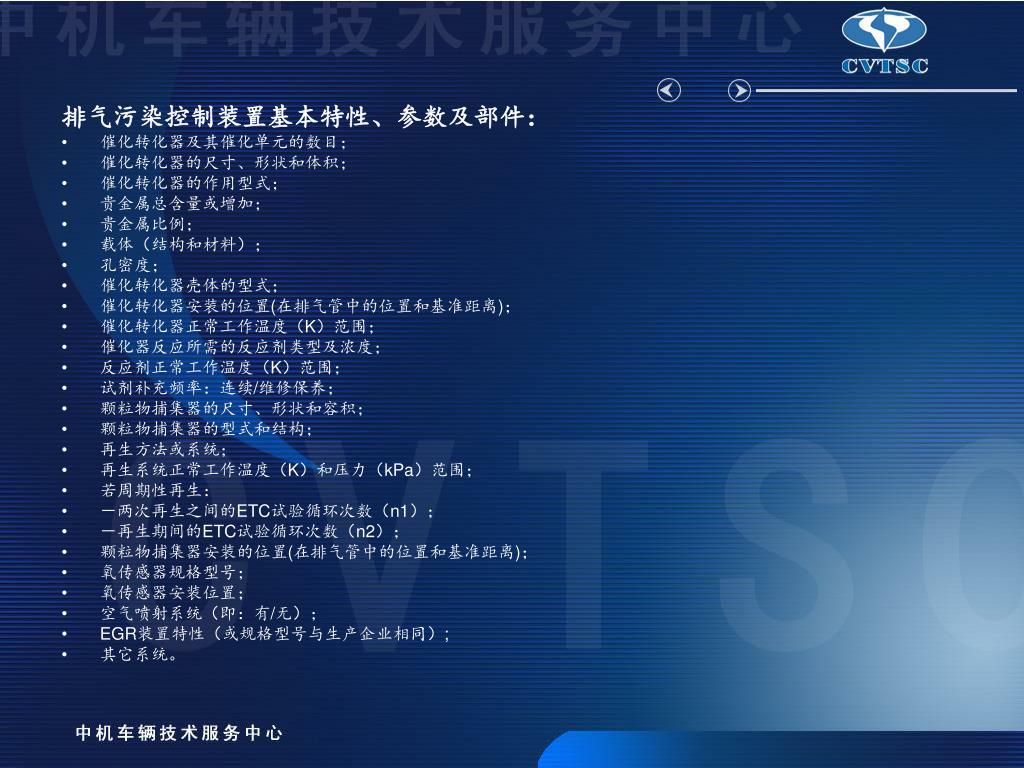Image resolution: width=1024 pixels, height=768 pixels.
Task: Select line EGR装置特性
Action: click(x=275, y=633)
